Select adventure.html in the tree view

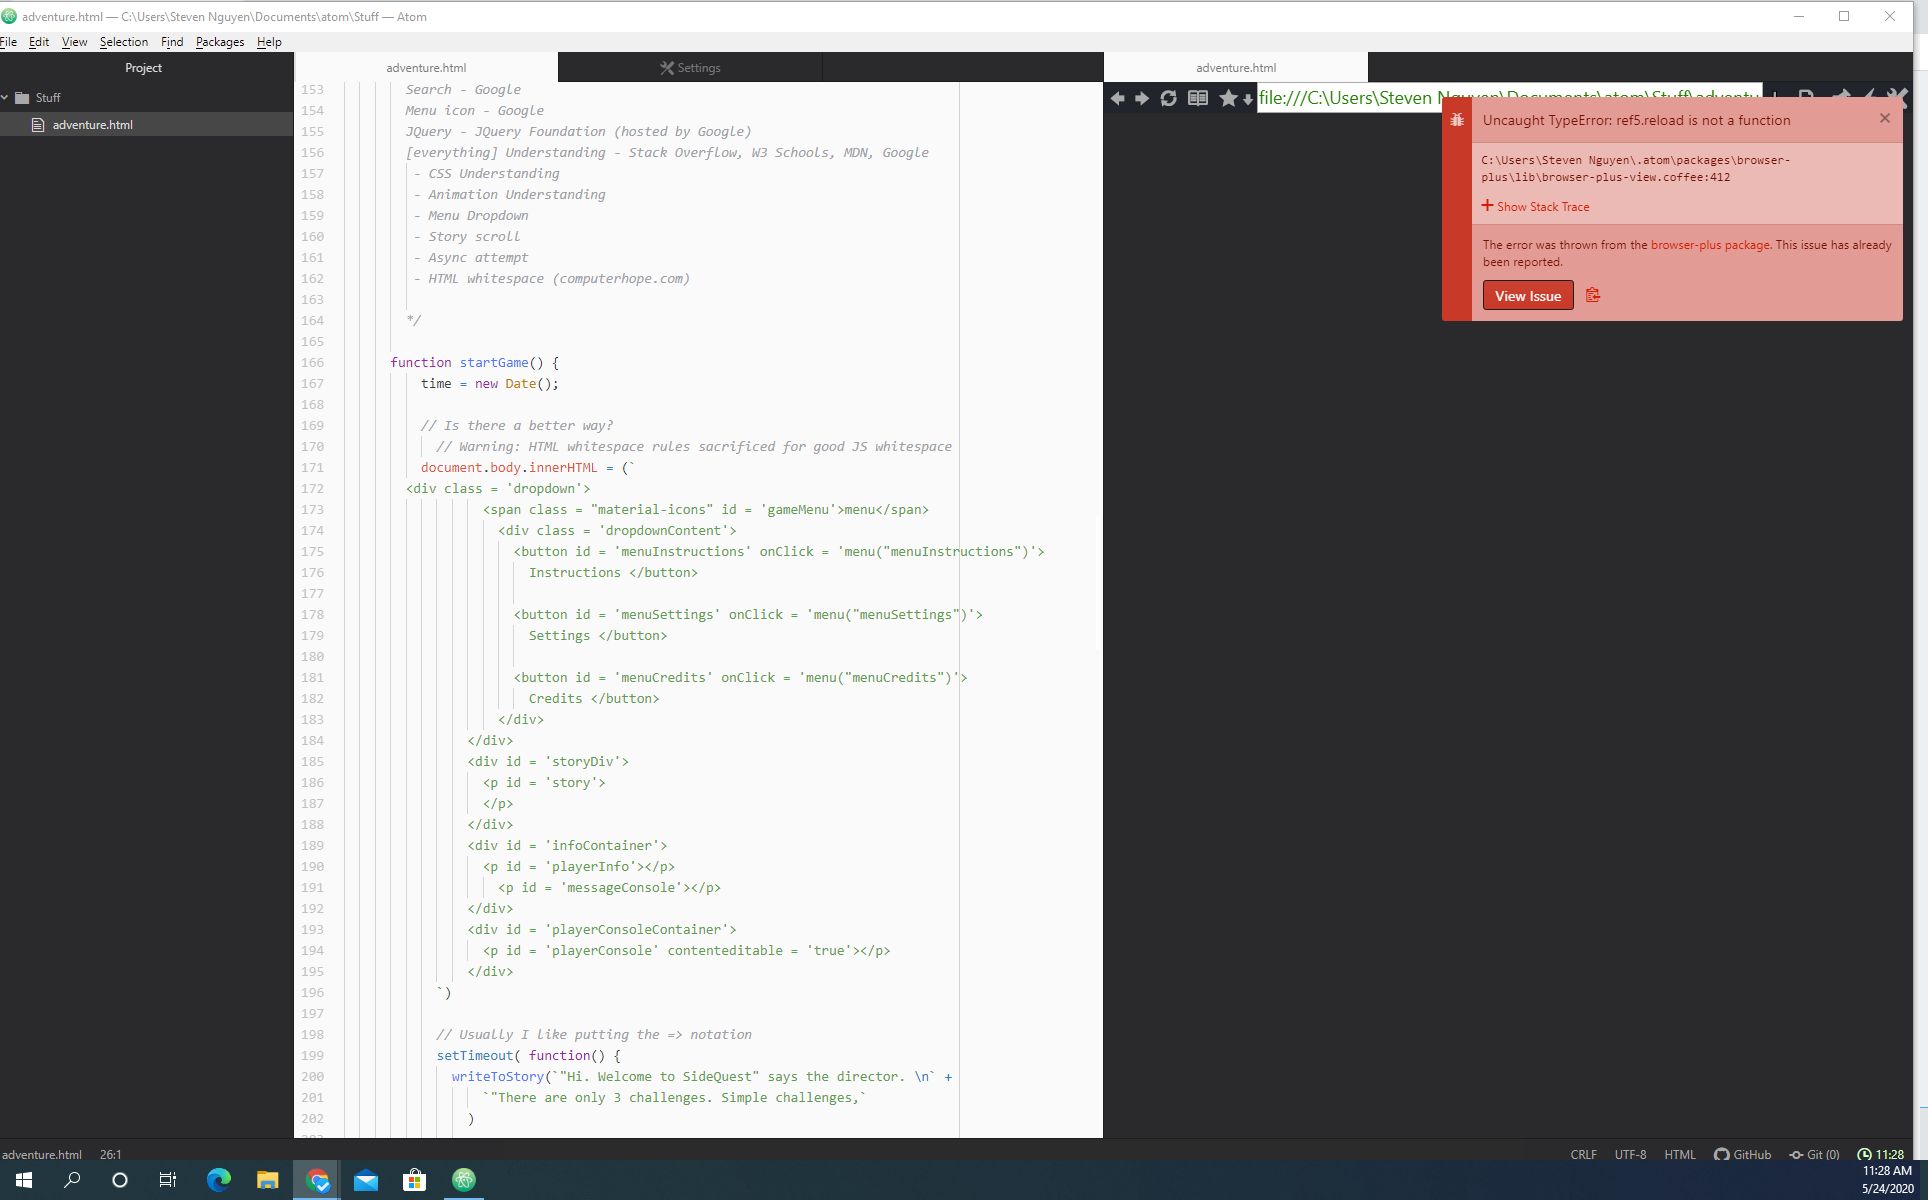point(92,125)
